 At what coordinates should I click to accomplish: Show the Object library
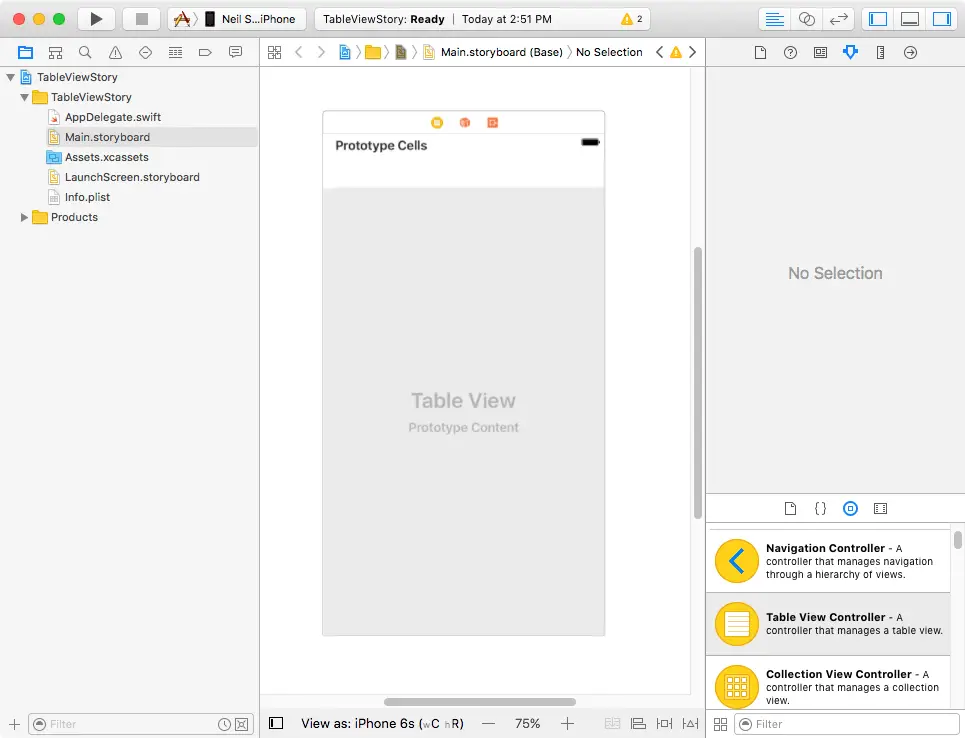pos(850,508)
